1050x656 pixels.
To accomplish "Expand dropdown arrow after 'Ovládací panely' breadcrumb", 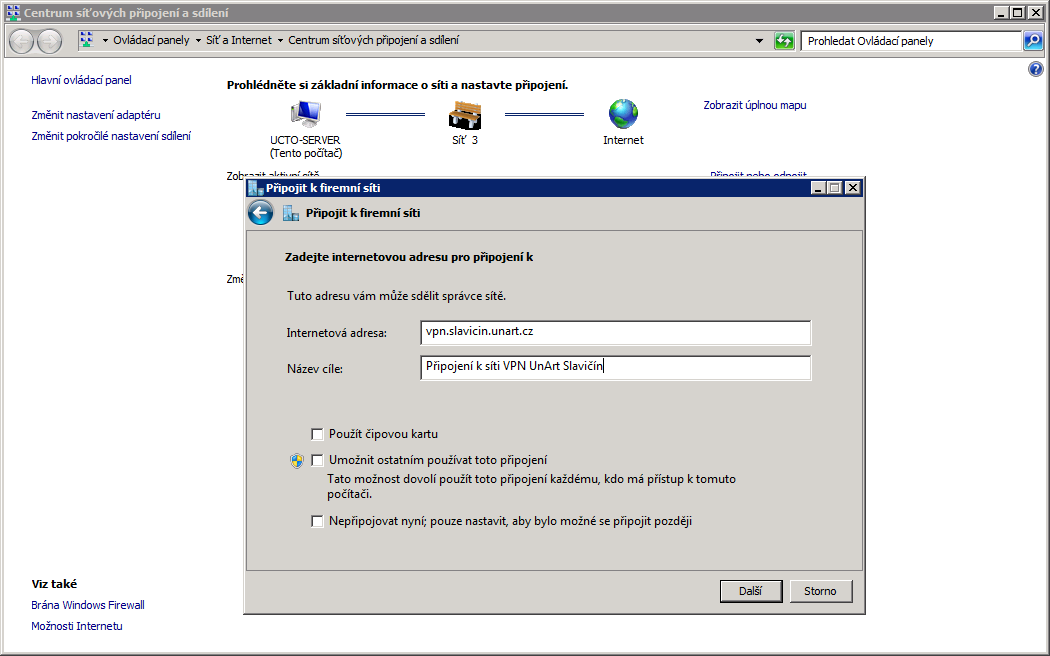I will (198, 41).
